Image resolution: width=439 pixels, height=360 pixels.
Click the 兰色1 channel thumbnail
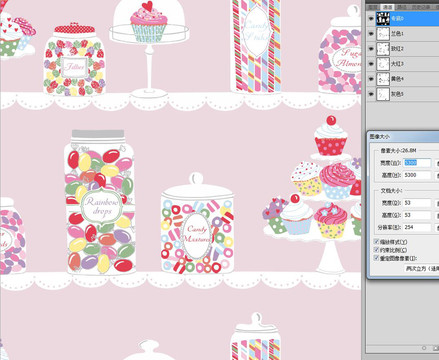tap(383, 34)
